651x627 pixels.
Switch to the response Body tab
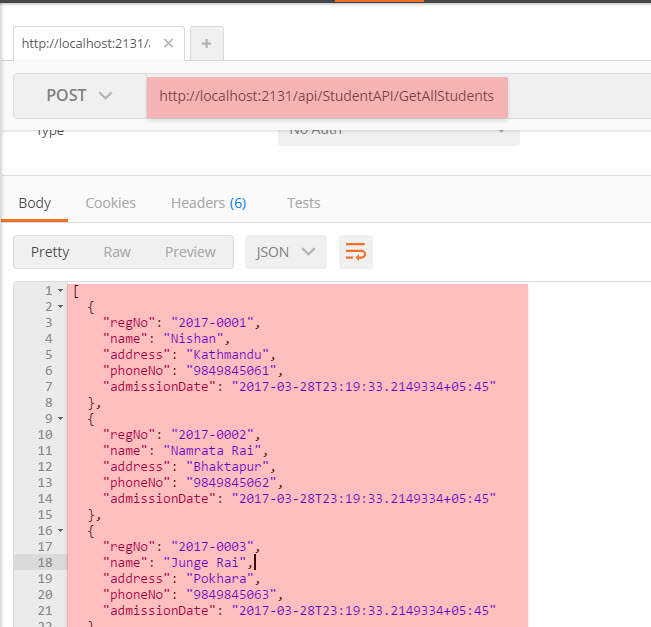[x=35, y=203]
